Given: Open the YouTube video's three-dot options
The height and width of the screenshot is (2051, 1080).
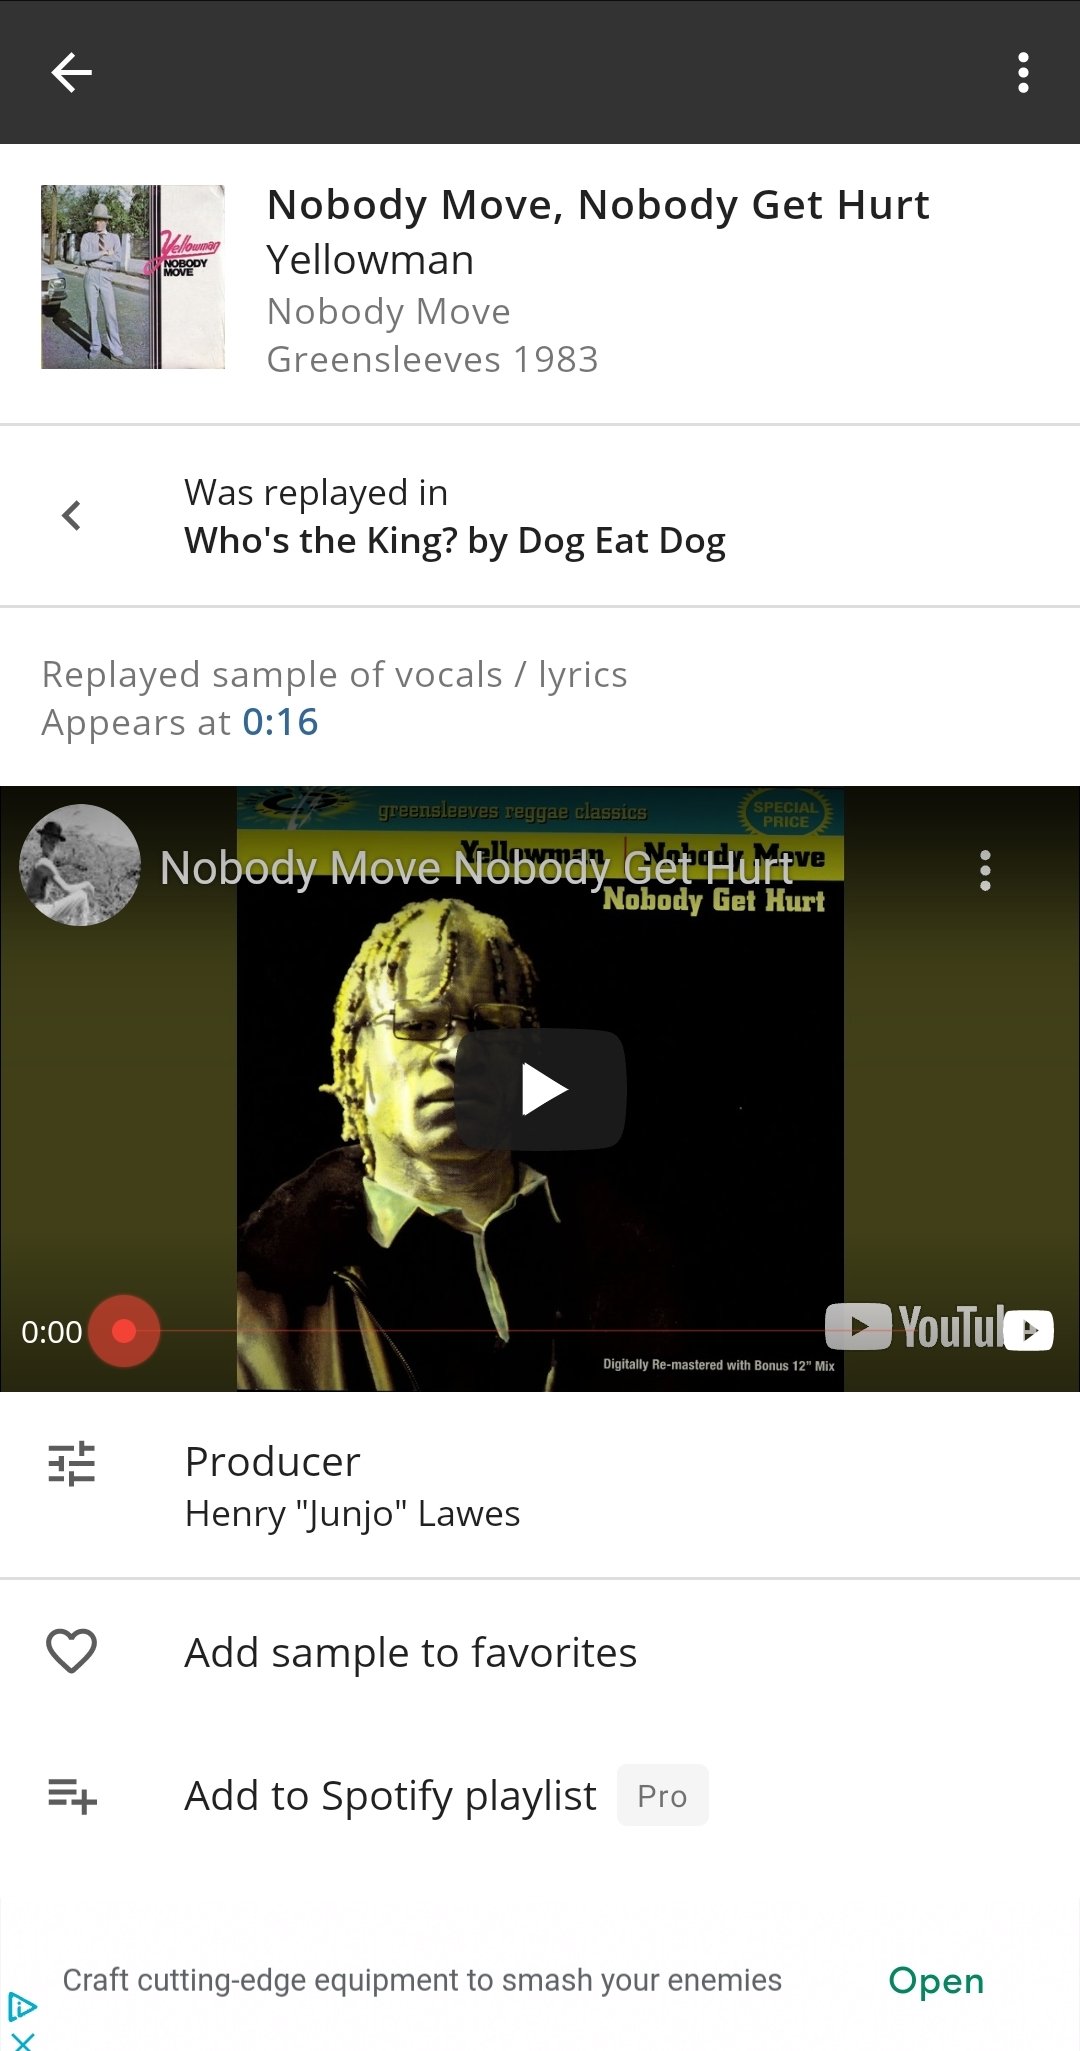Looking at the screenshot, I should [x=985, y=870].
